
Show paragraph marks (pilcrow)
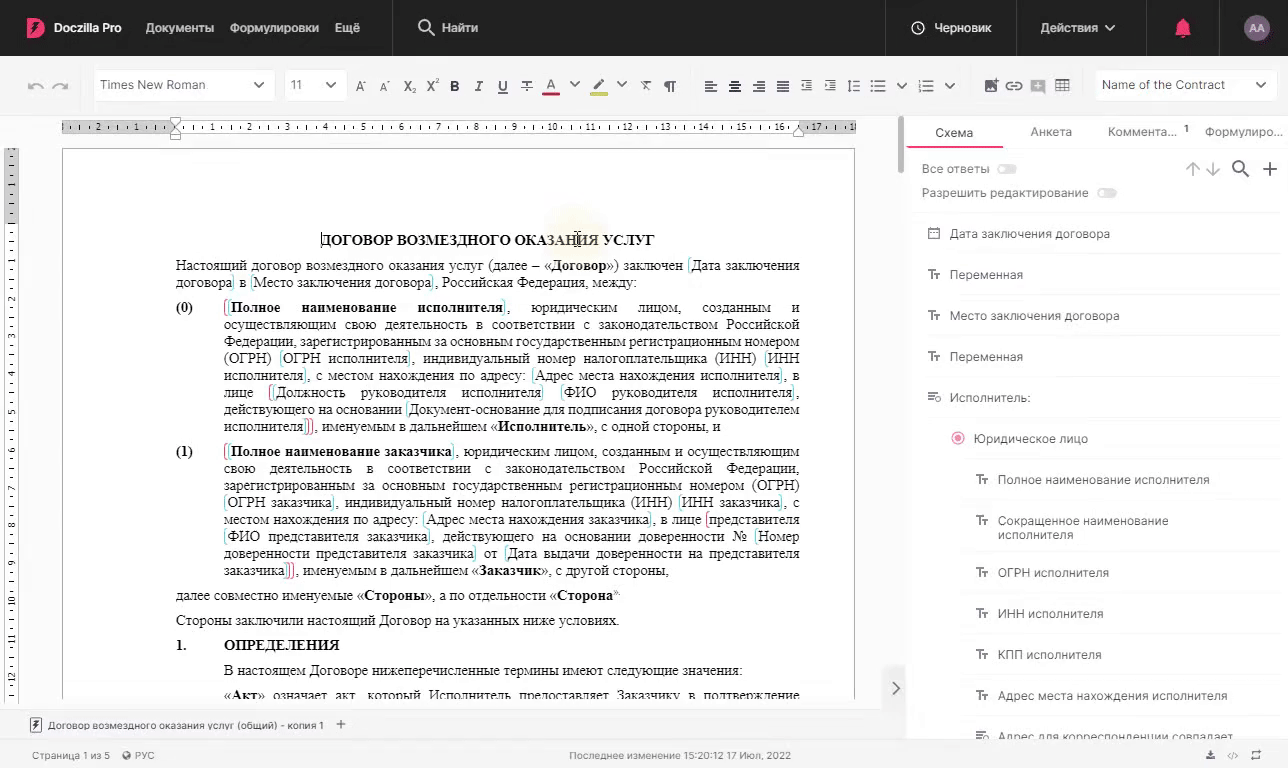pos(669,86)
